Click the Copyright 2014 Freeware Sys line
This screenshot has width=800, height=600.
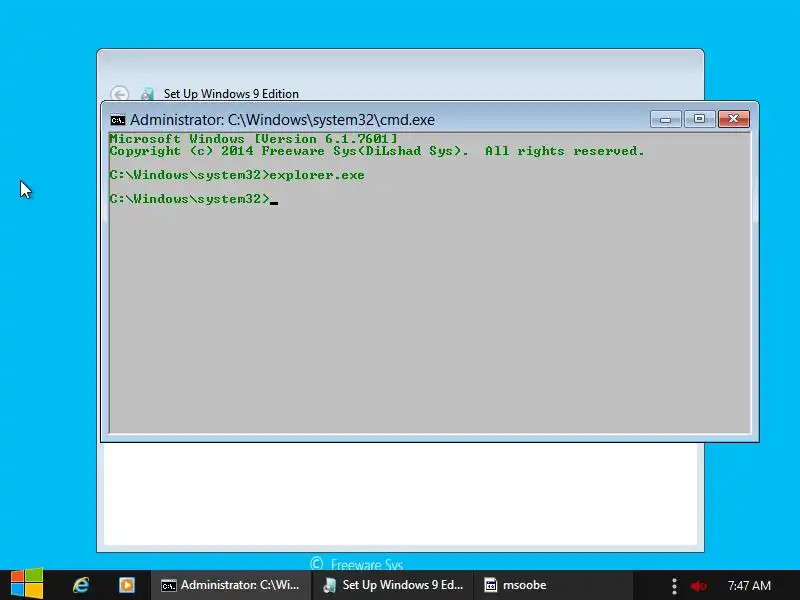pyautogui.click(x=377, y=151)
